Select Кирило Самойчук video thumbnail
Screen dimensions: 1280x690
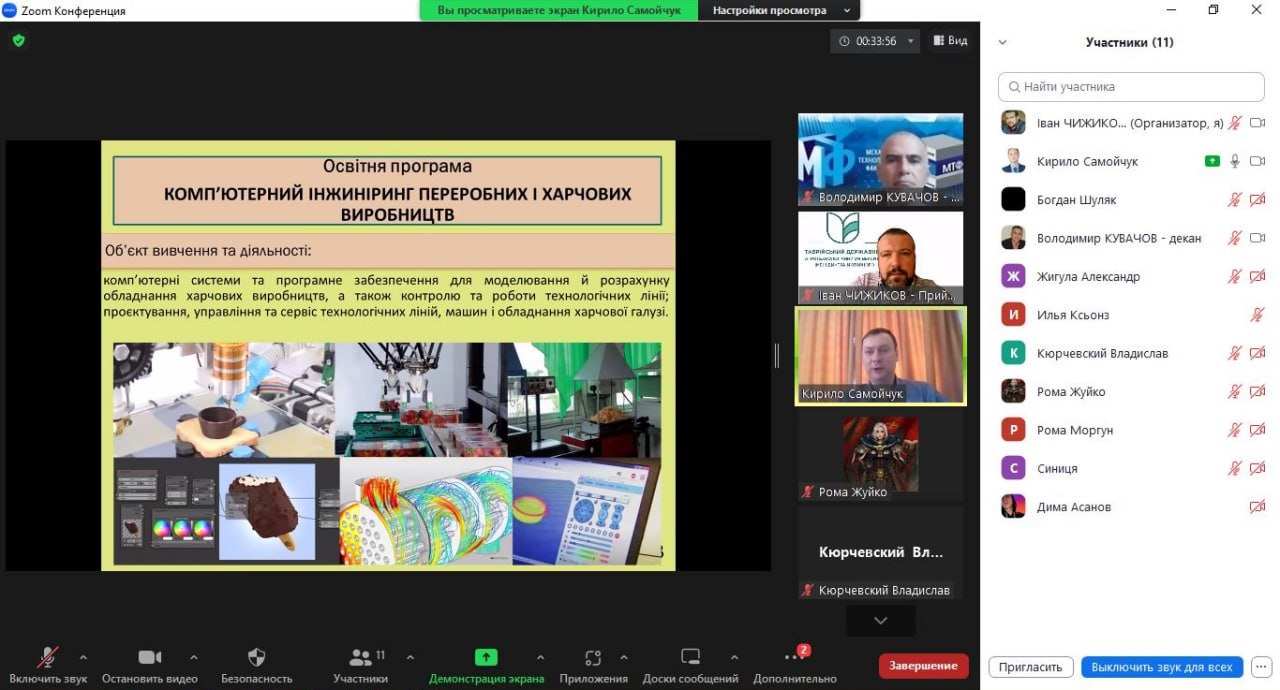881,356
